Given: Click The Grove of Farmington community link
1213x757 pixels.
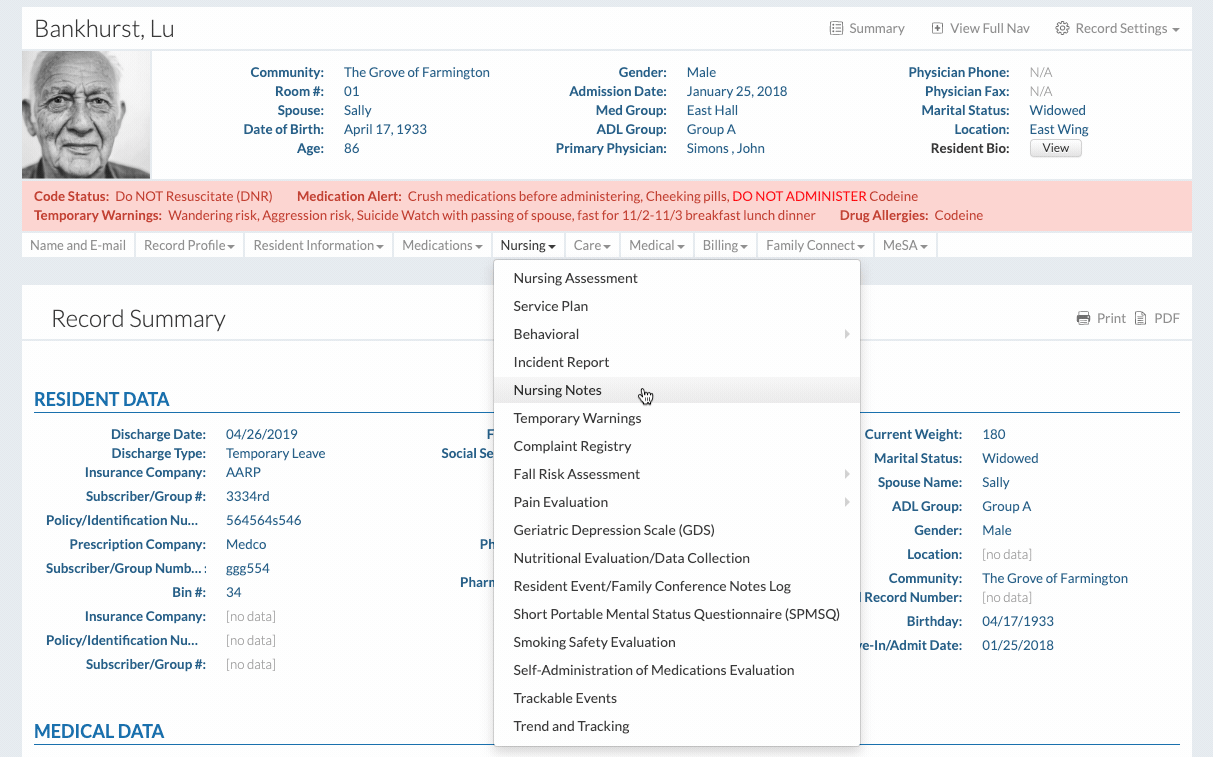Looking at the screenshot, I should 416,72.
